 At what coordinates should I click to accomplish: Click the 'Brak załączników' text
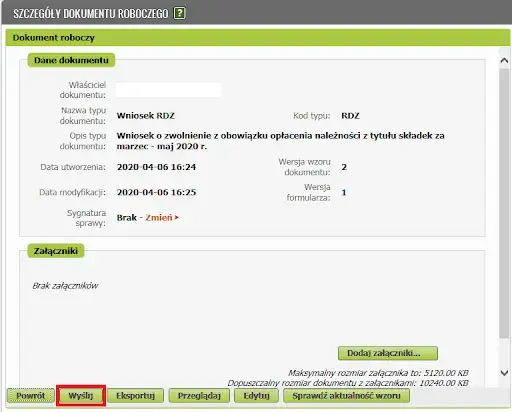click(x=65, y=286)
